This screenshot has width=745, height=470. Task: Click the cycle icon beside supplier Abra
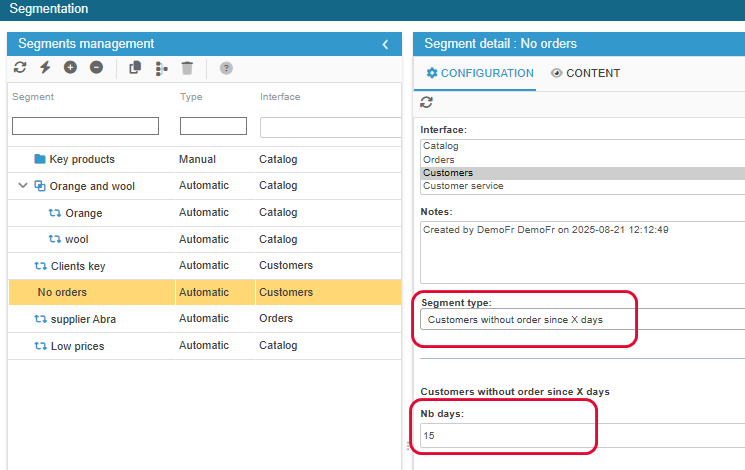[40, 319]
